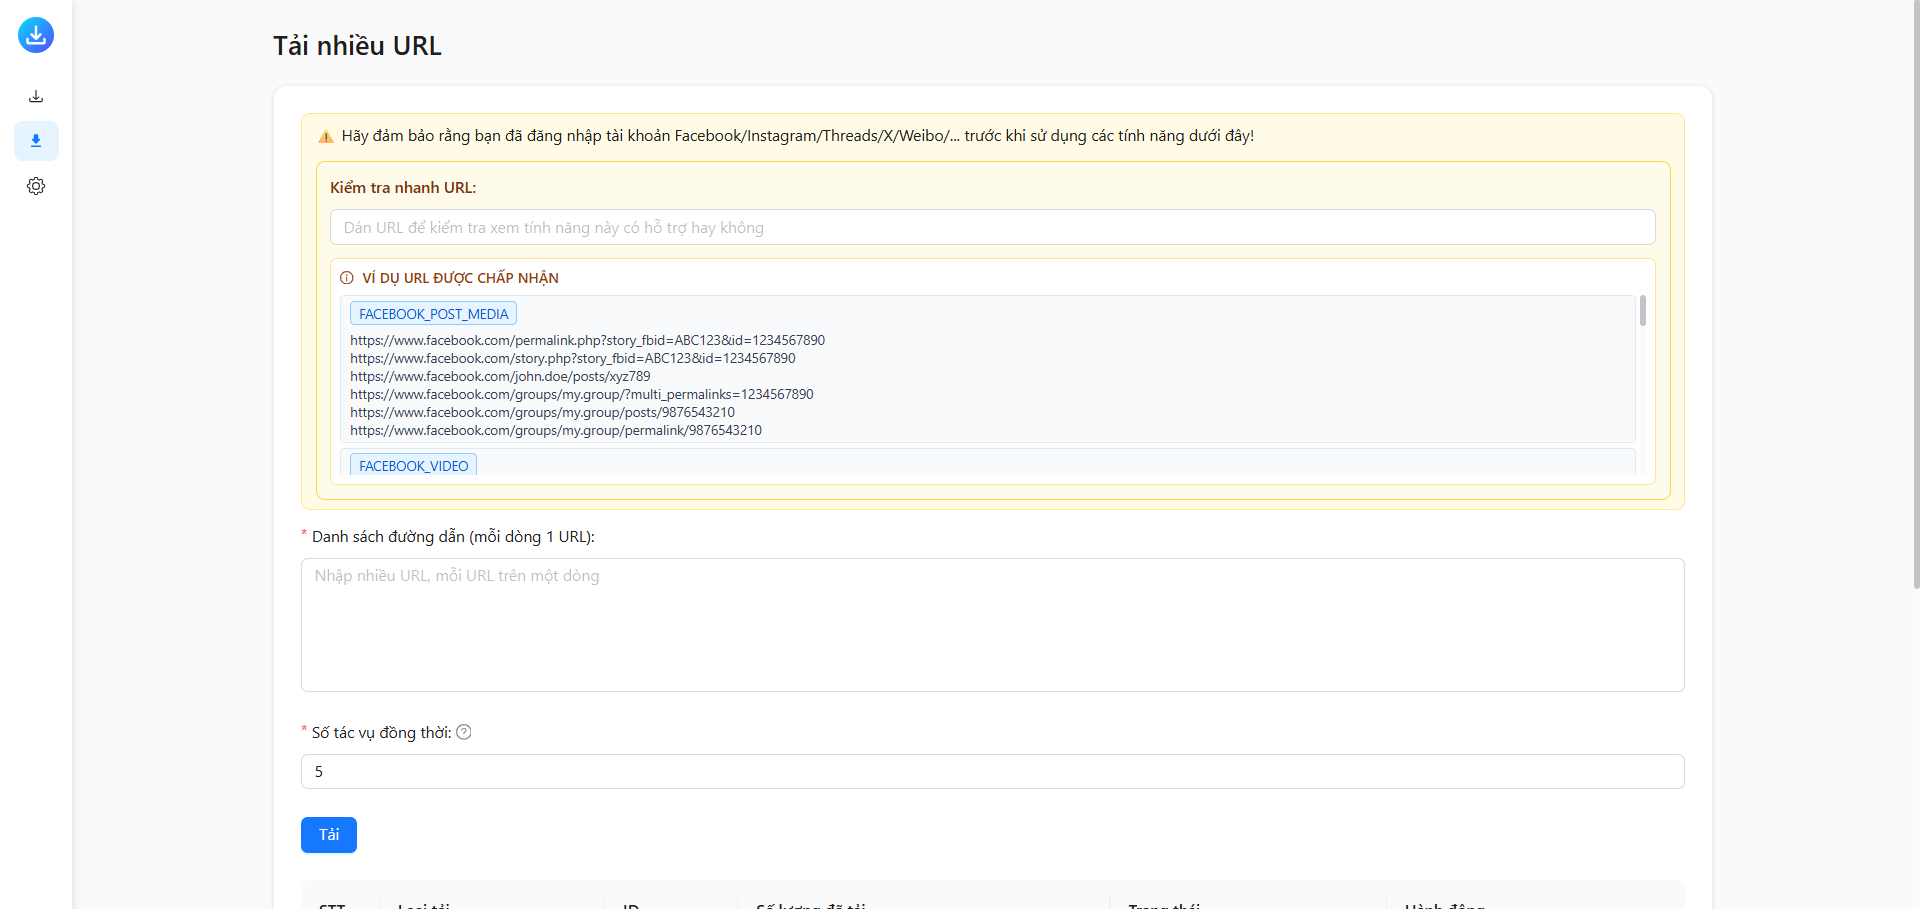Click the Kiểm tra nhanh URL label
Viewport: 1920px width, 909px height.
(x=403, y=187)
